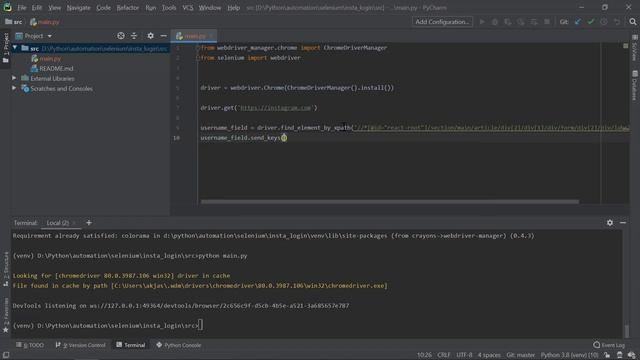Select main.py in the project tree

click(x=46, y=58)
